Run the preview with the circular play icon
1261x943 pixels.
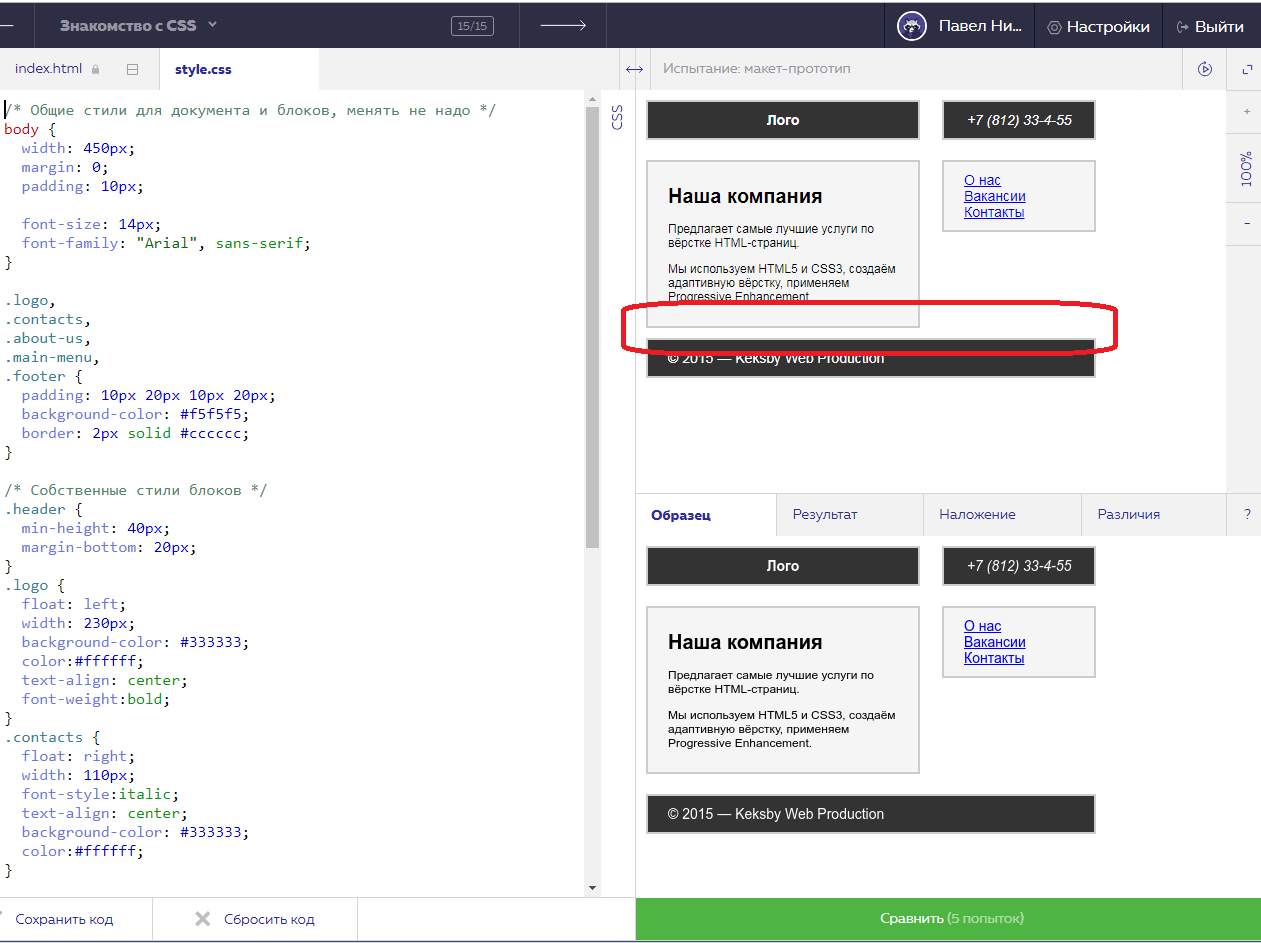1205,69
